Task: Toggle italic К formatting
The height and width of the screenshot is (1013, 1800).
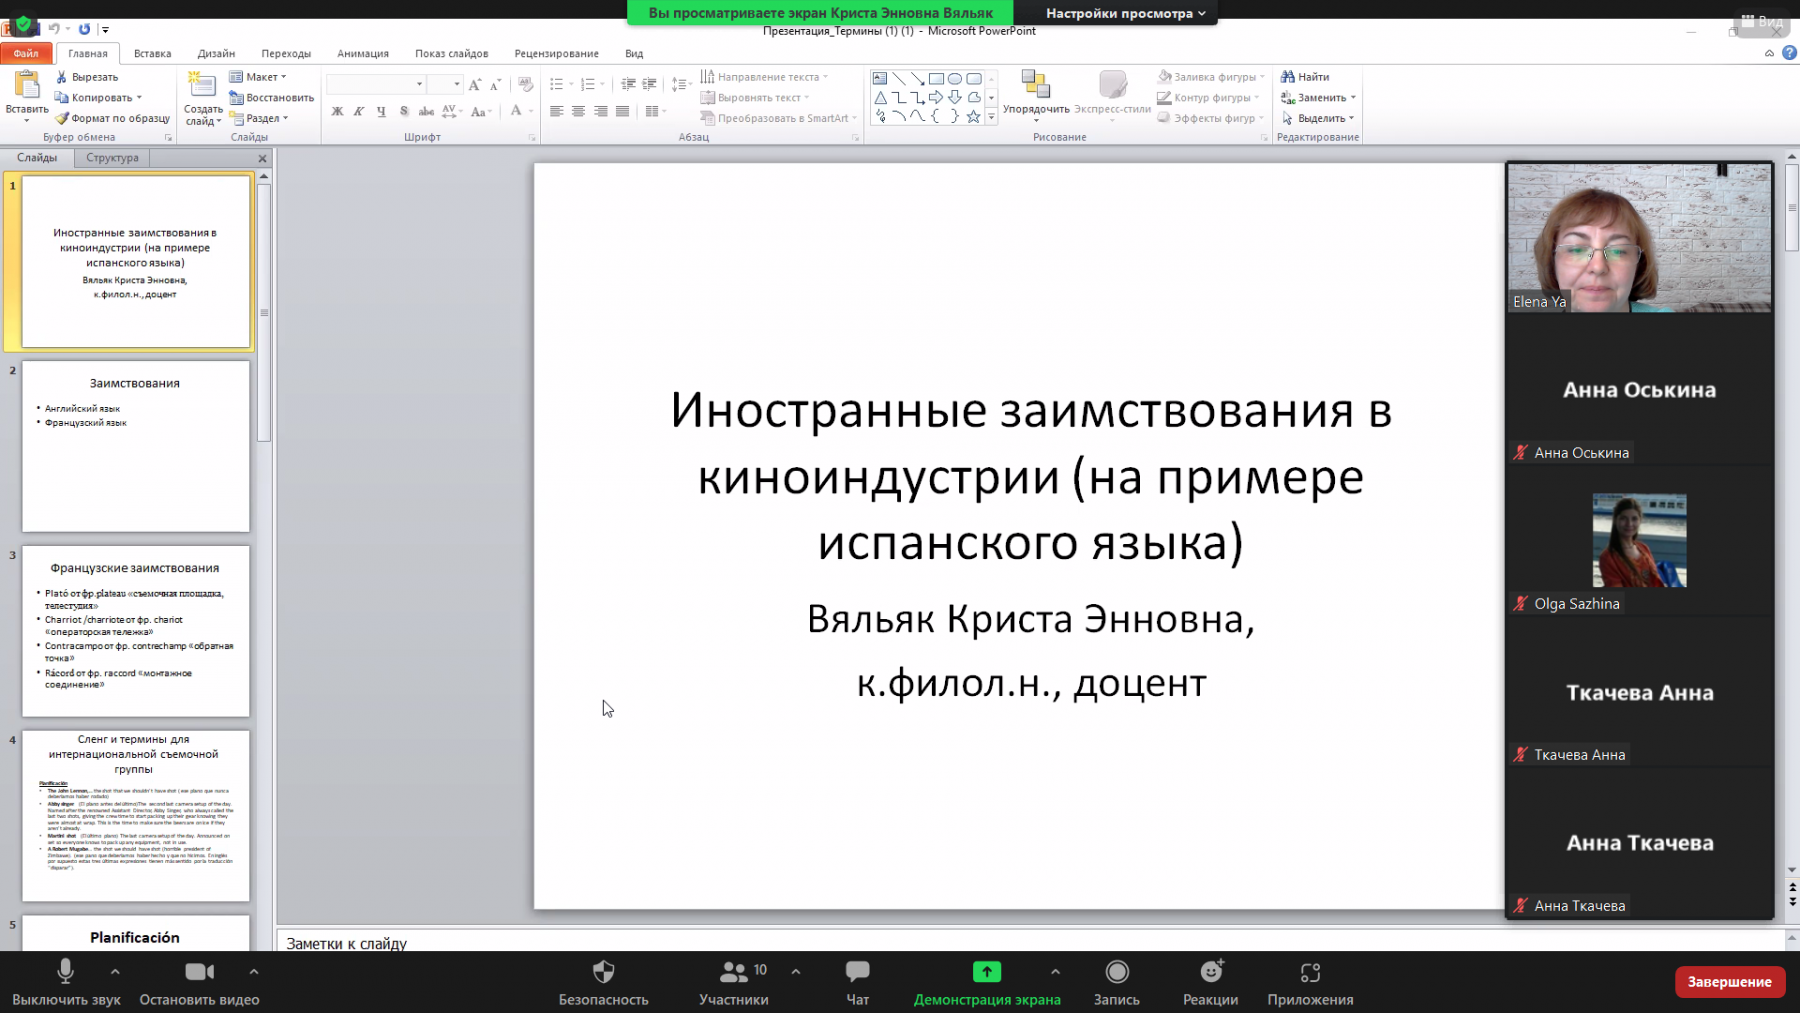Action: (359, 111)
